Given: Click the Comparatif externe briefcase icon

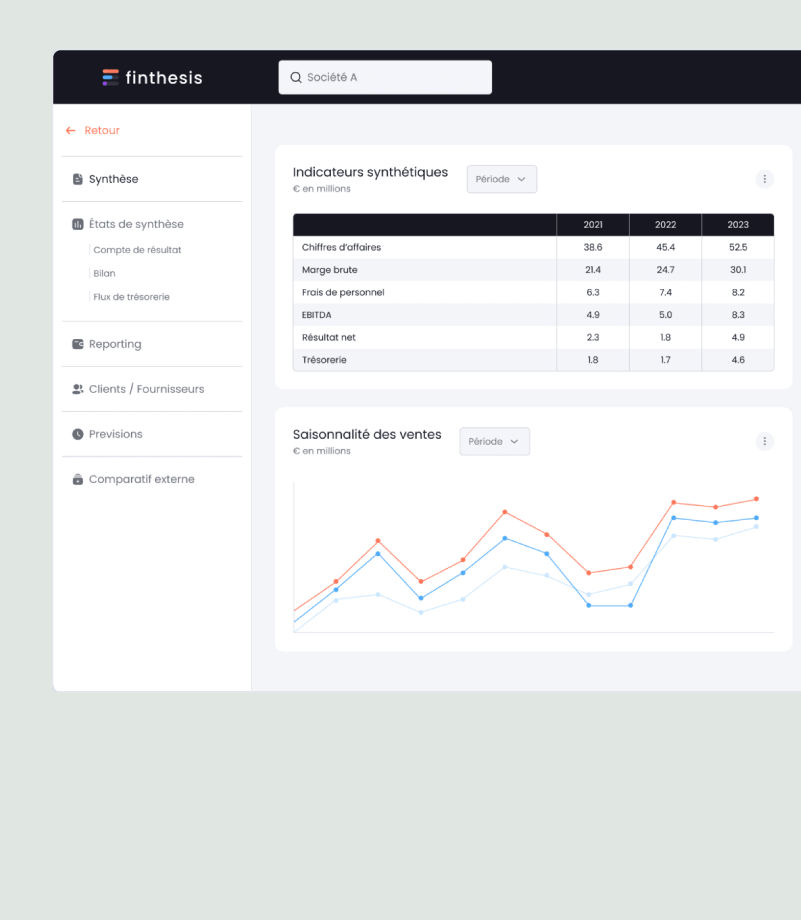Looking at the screenshot, I should [77, 479].
